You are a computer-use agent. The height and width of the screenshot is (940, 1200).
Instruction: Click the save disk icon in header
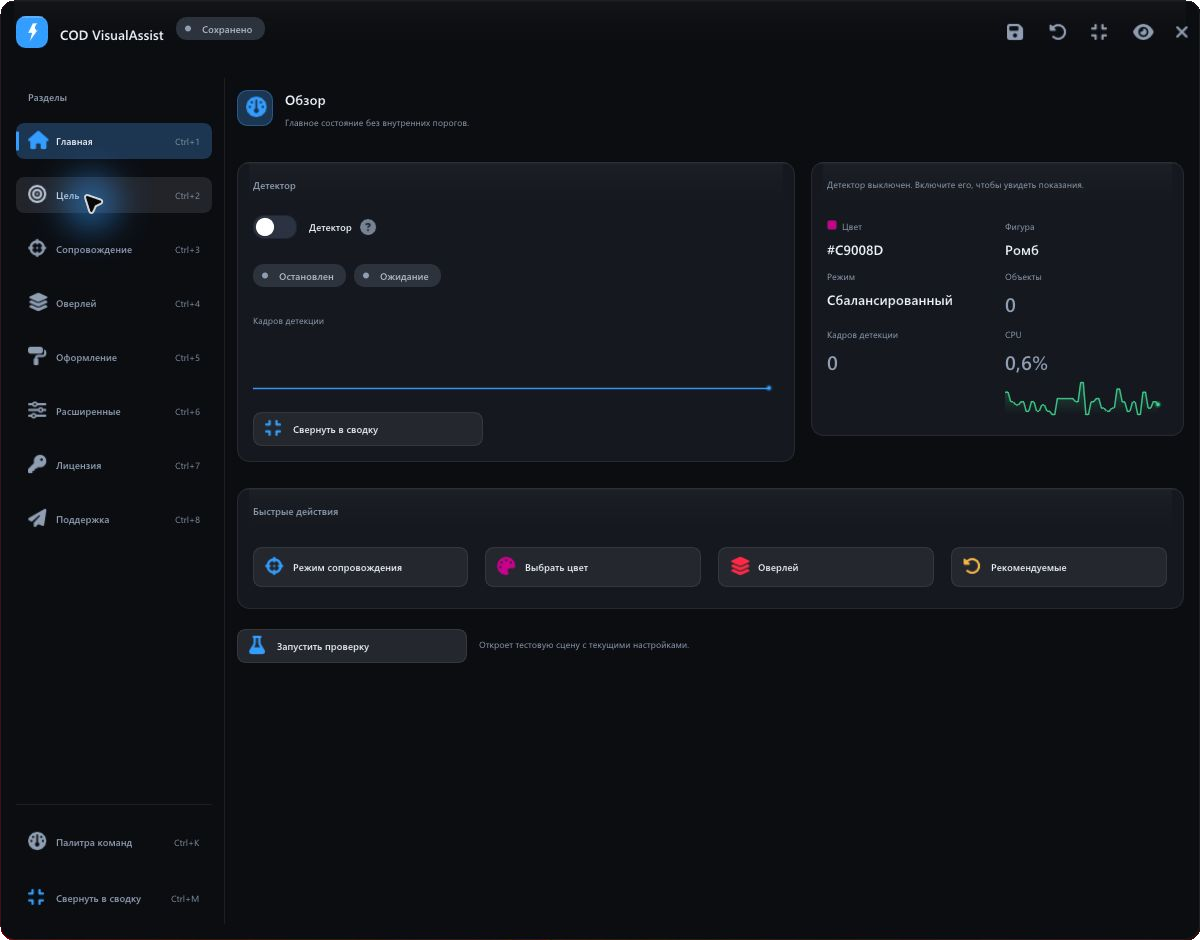click(x=1015, y=32)
